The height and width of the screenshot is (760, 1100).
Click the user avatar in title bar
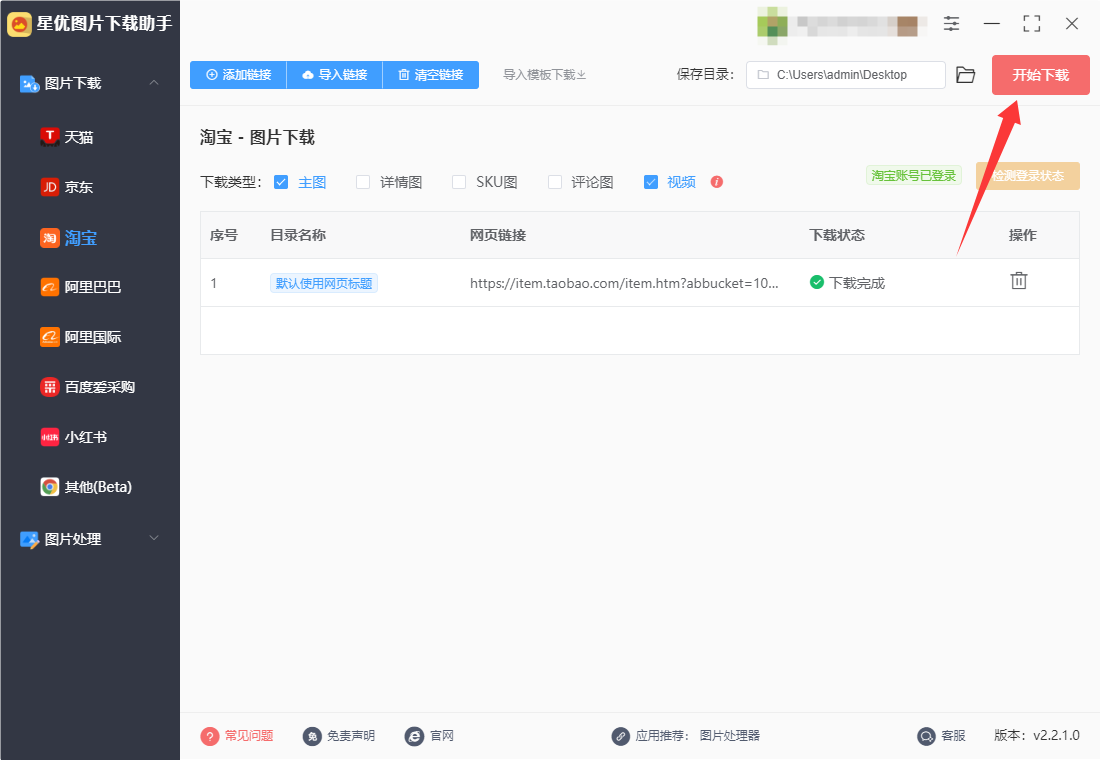point(772,25)
